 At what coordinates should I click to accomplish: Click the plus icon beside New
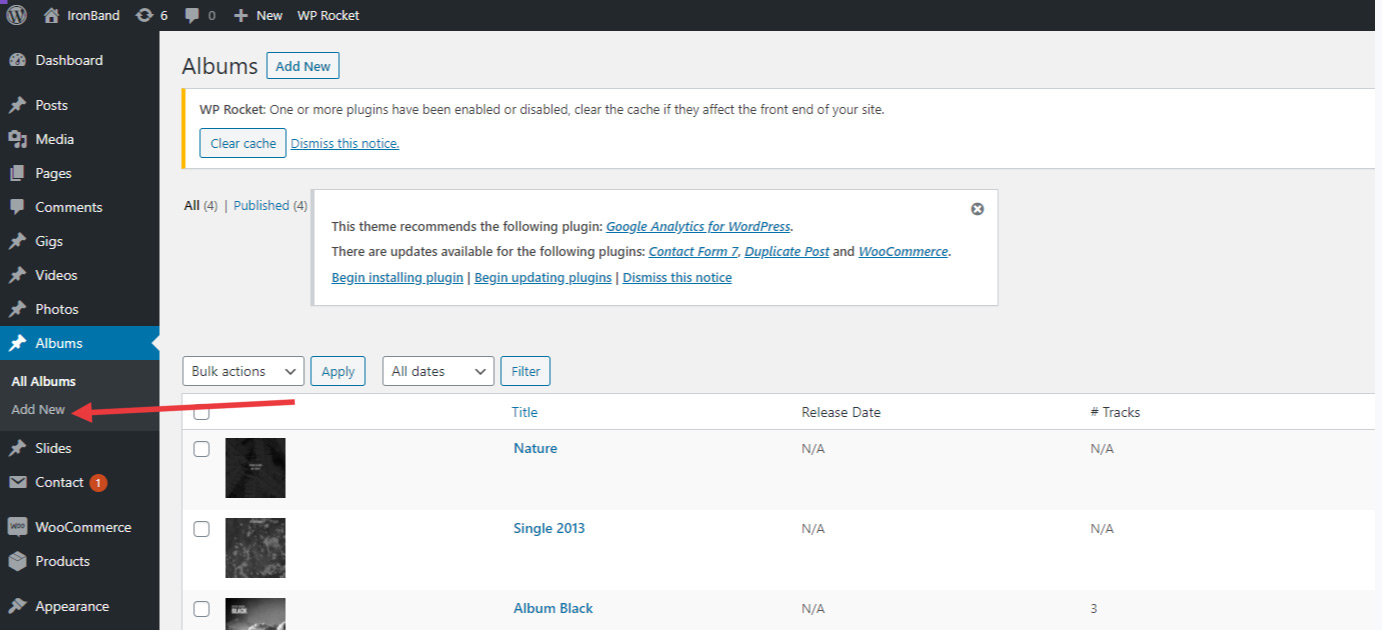coord(241,15)
